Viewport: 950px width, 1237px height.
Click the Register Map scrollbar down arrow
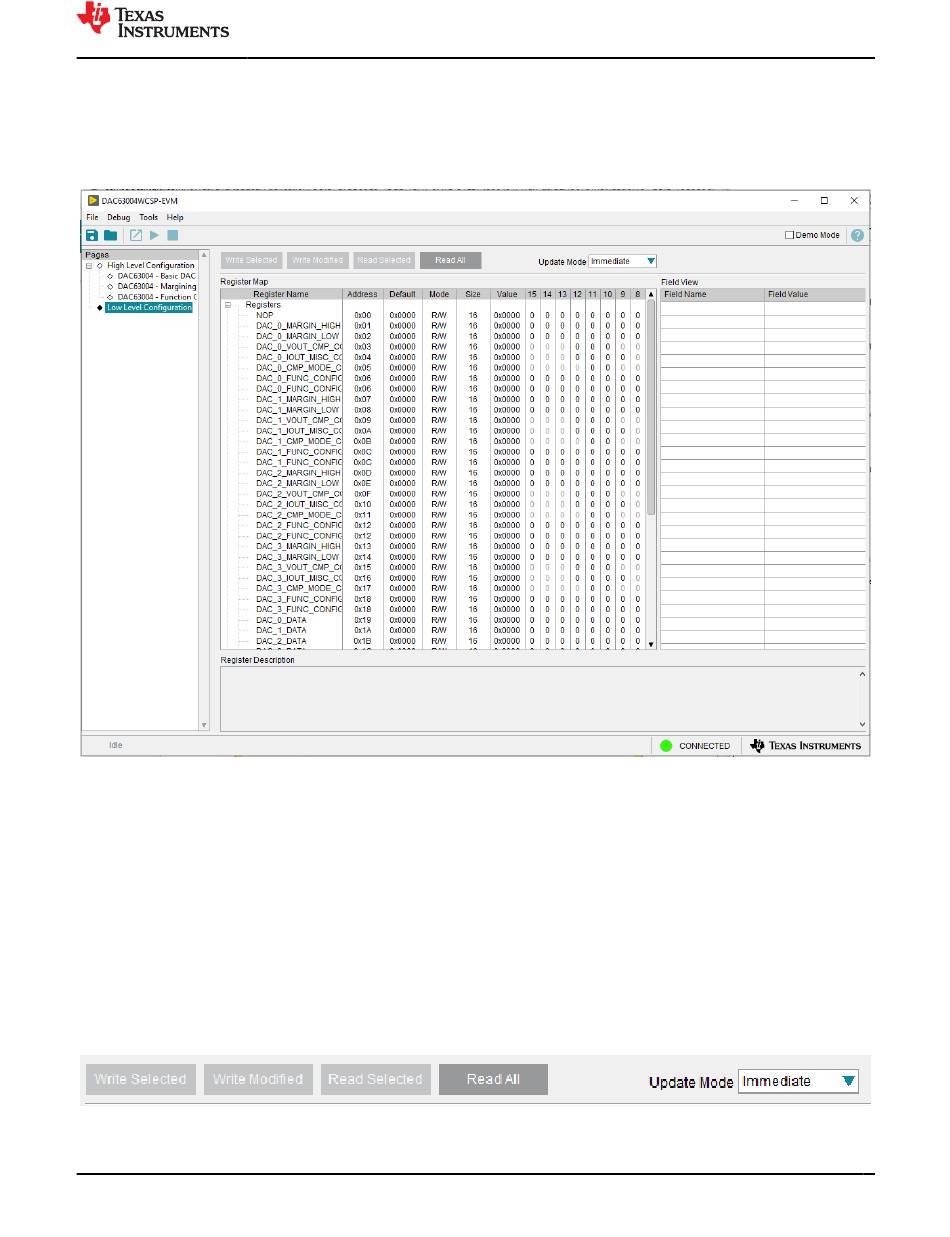click(651, 644)
